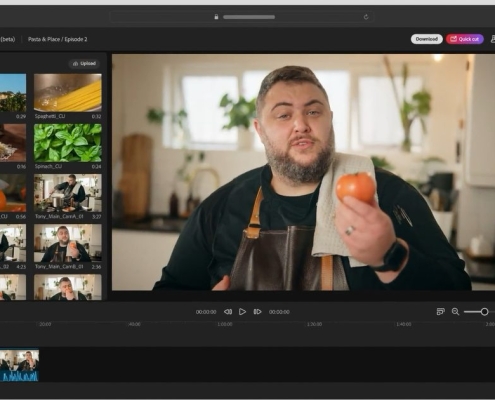
Task: Click the duration timecode right of playback controls
Action: 279,312
